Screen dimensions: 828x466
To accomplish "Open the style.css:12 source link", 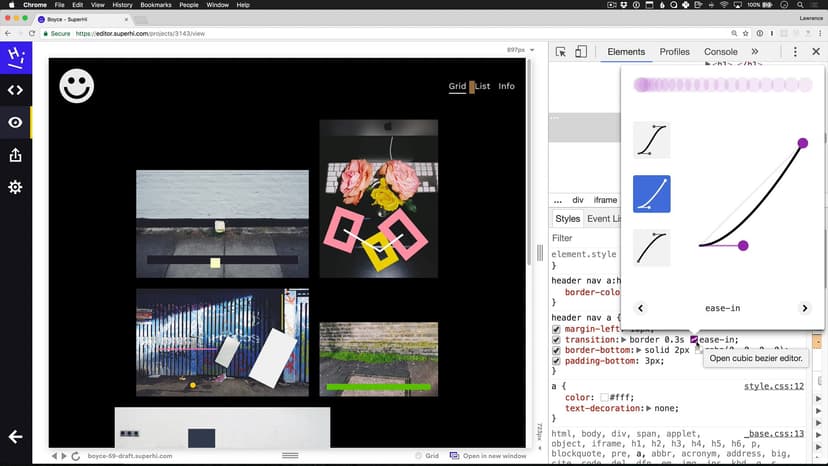I will click(x=774, y=386).
